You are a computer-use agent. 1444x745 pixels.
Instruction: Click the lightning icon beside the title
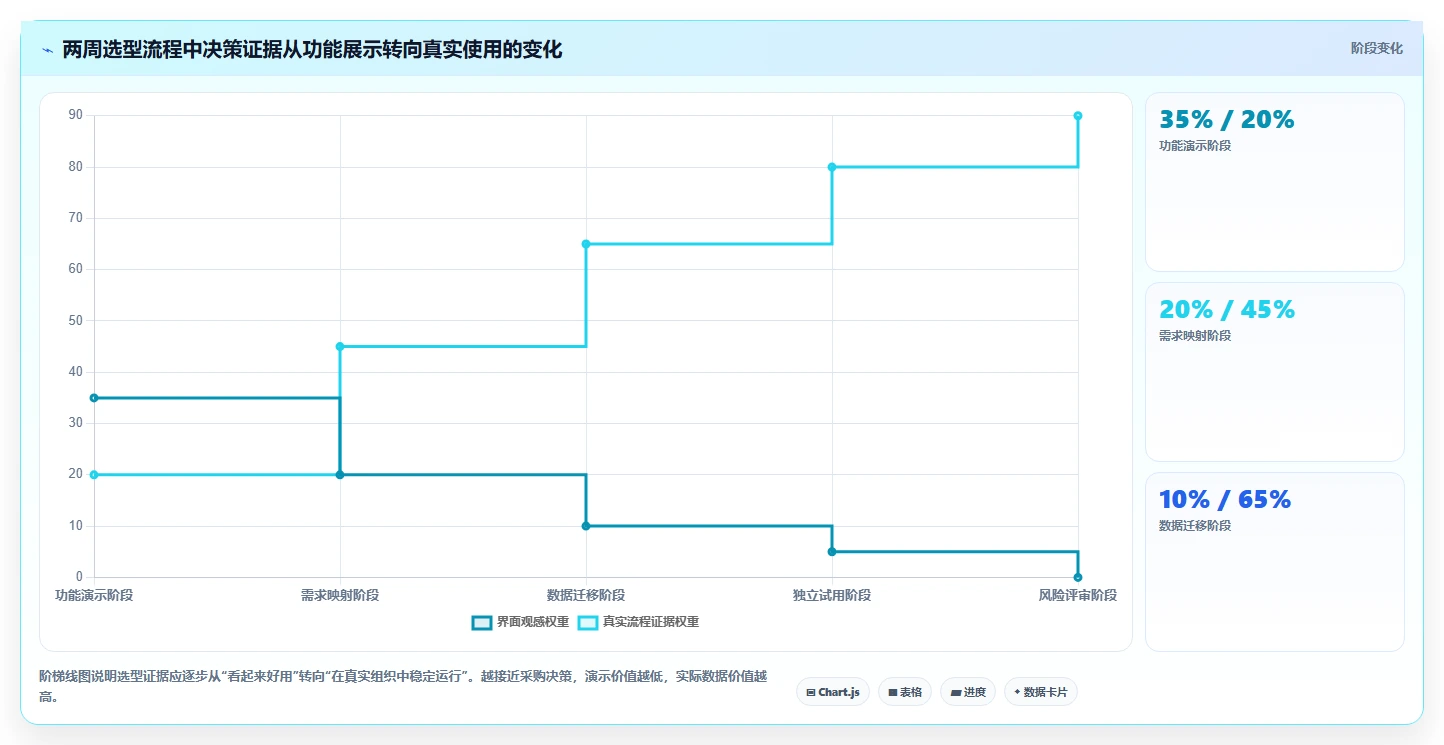point(48,50)
